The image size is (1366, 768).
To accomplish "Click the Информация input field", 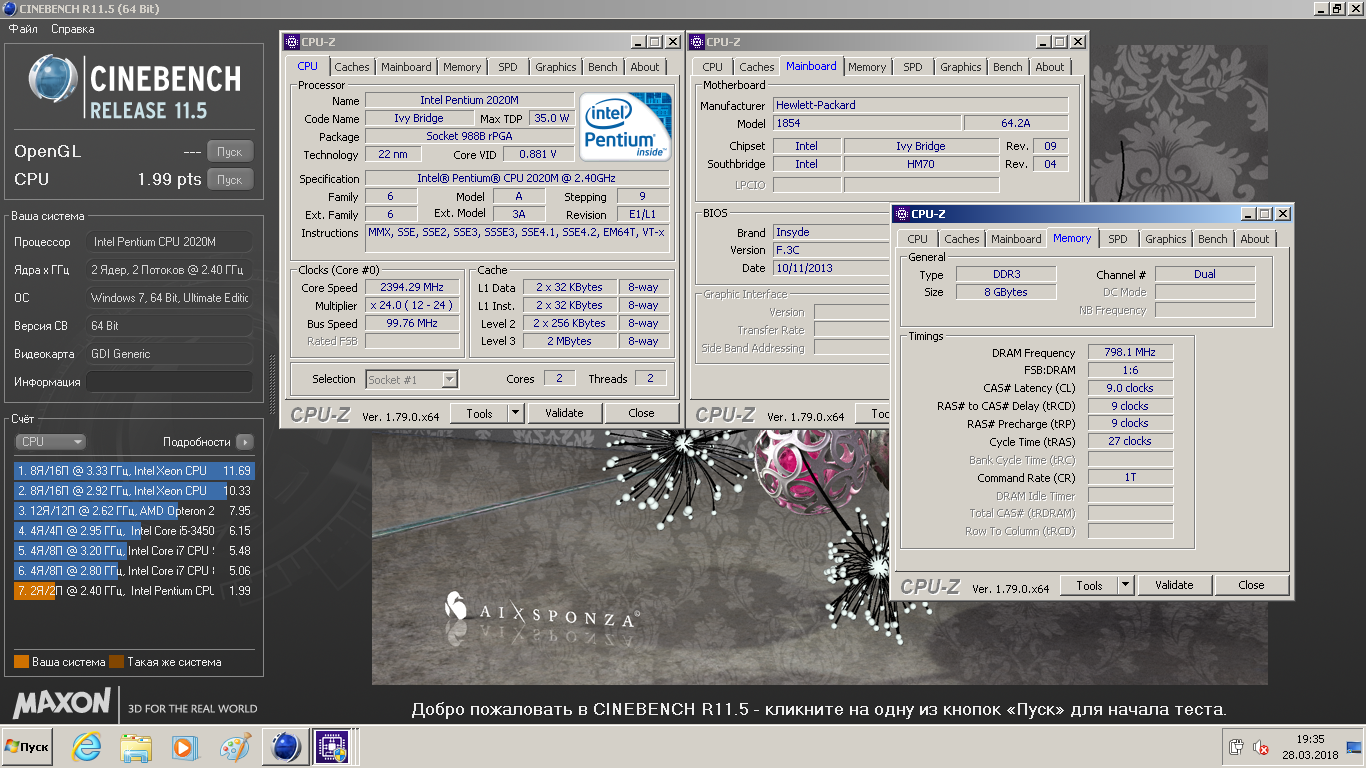I will point(169,382).
